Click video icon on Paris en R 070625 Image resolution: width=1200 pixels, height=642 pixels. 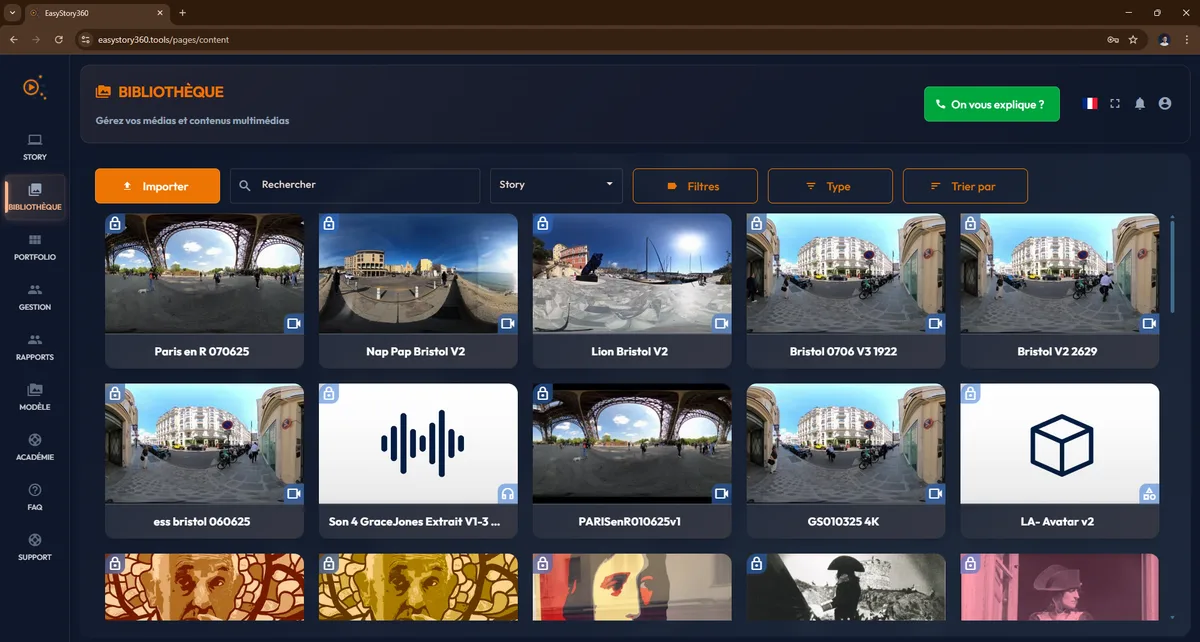pyautogui.click(x=294, y=324)
